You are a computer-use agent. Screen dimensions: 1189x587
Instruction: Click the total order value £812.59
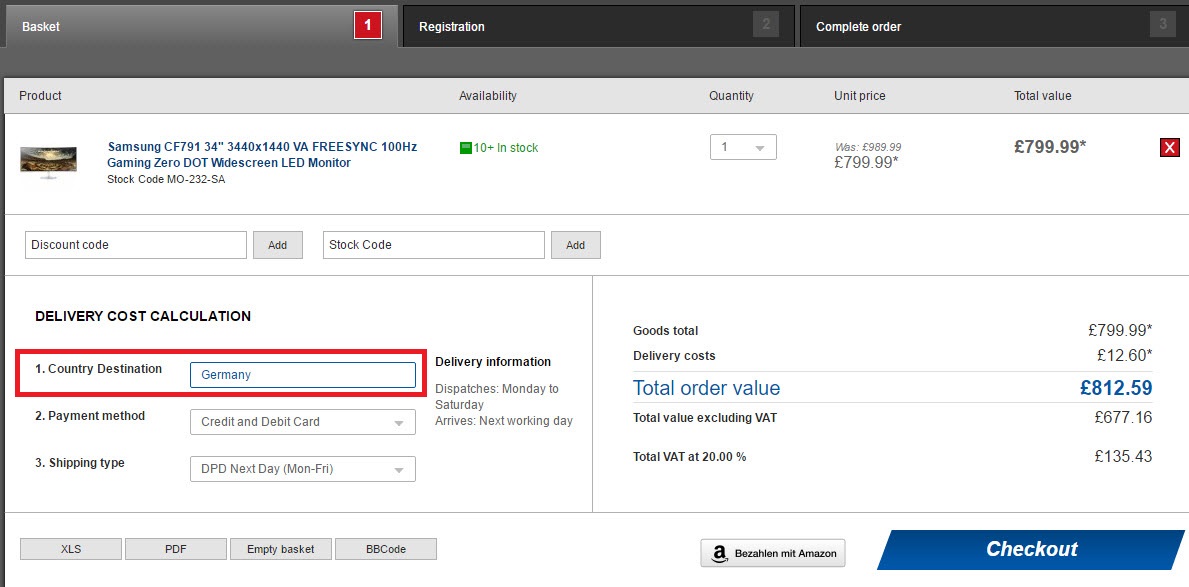[x=1116, y=388]
